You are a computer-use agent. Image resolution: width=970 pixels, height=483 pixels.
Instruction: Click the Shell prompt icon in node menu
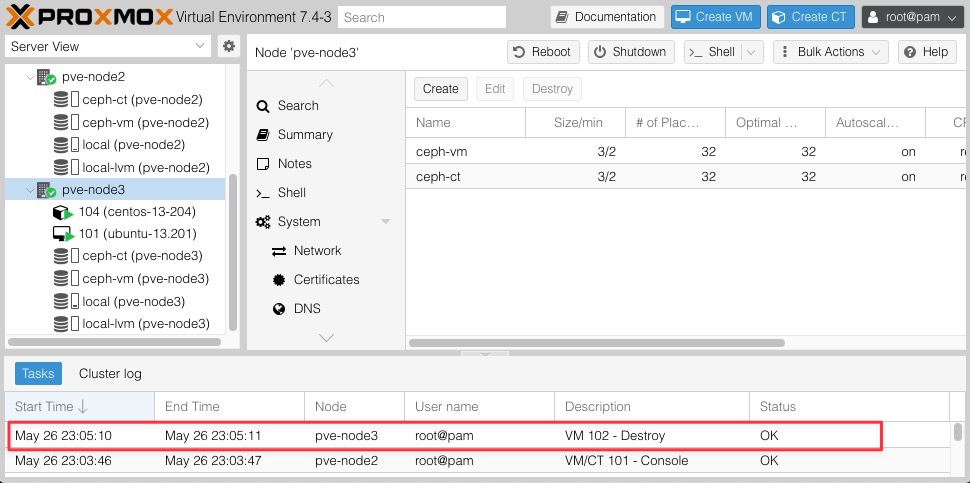pyautogui.click(x=263, y=193)
